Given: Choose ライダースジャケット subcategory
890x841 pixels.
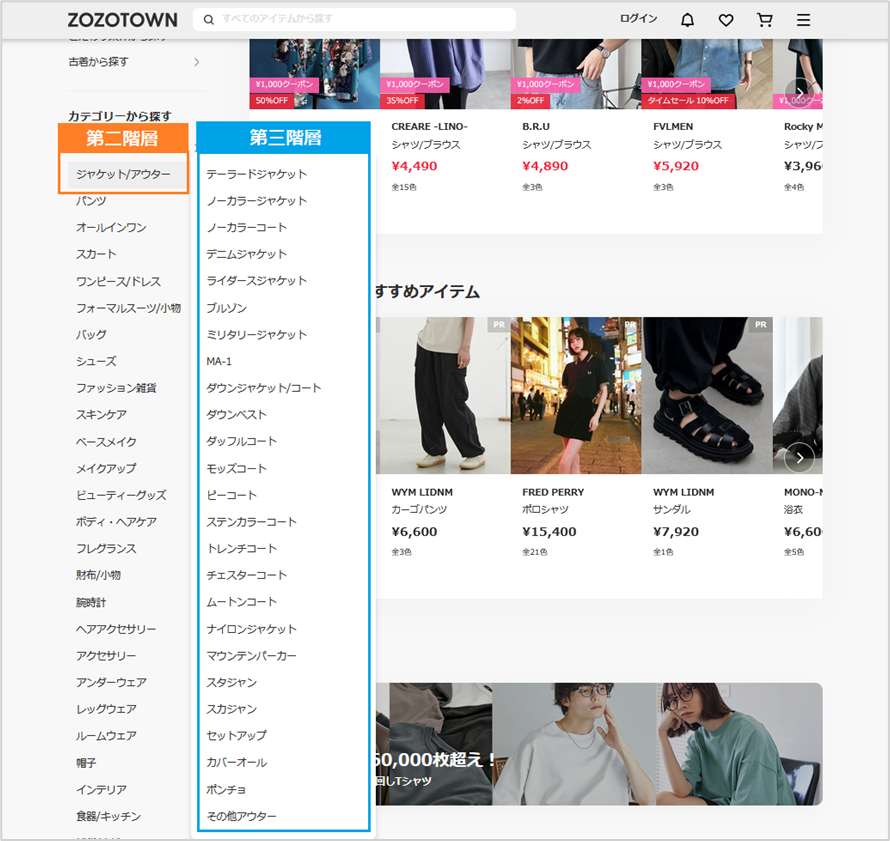Looking at the screenshot, I should tap(257, 281).
